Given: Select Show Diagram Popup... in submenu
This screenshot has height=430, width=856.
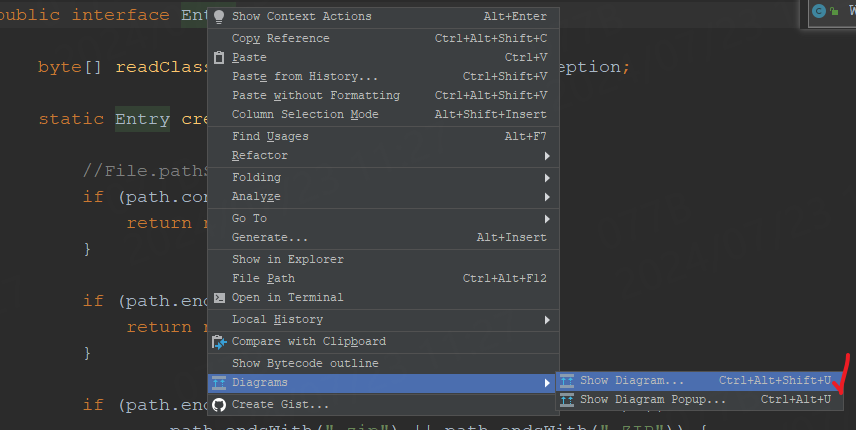Looking at the screenshot, I should pyautogui.click(x=700, y=400).
